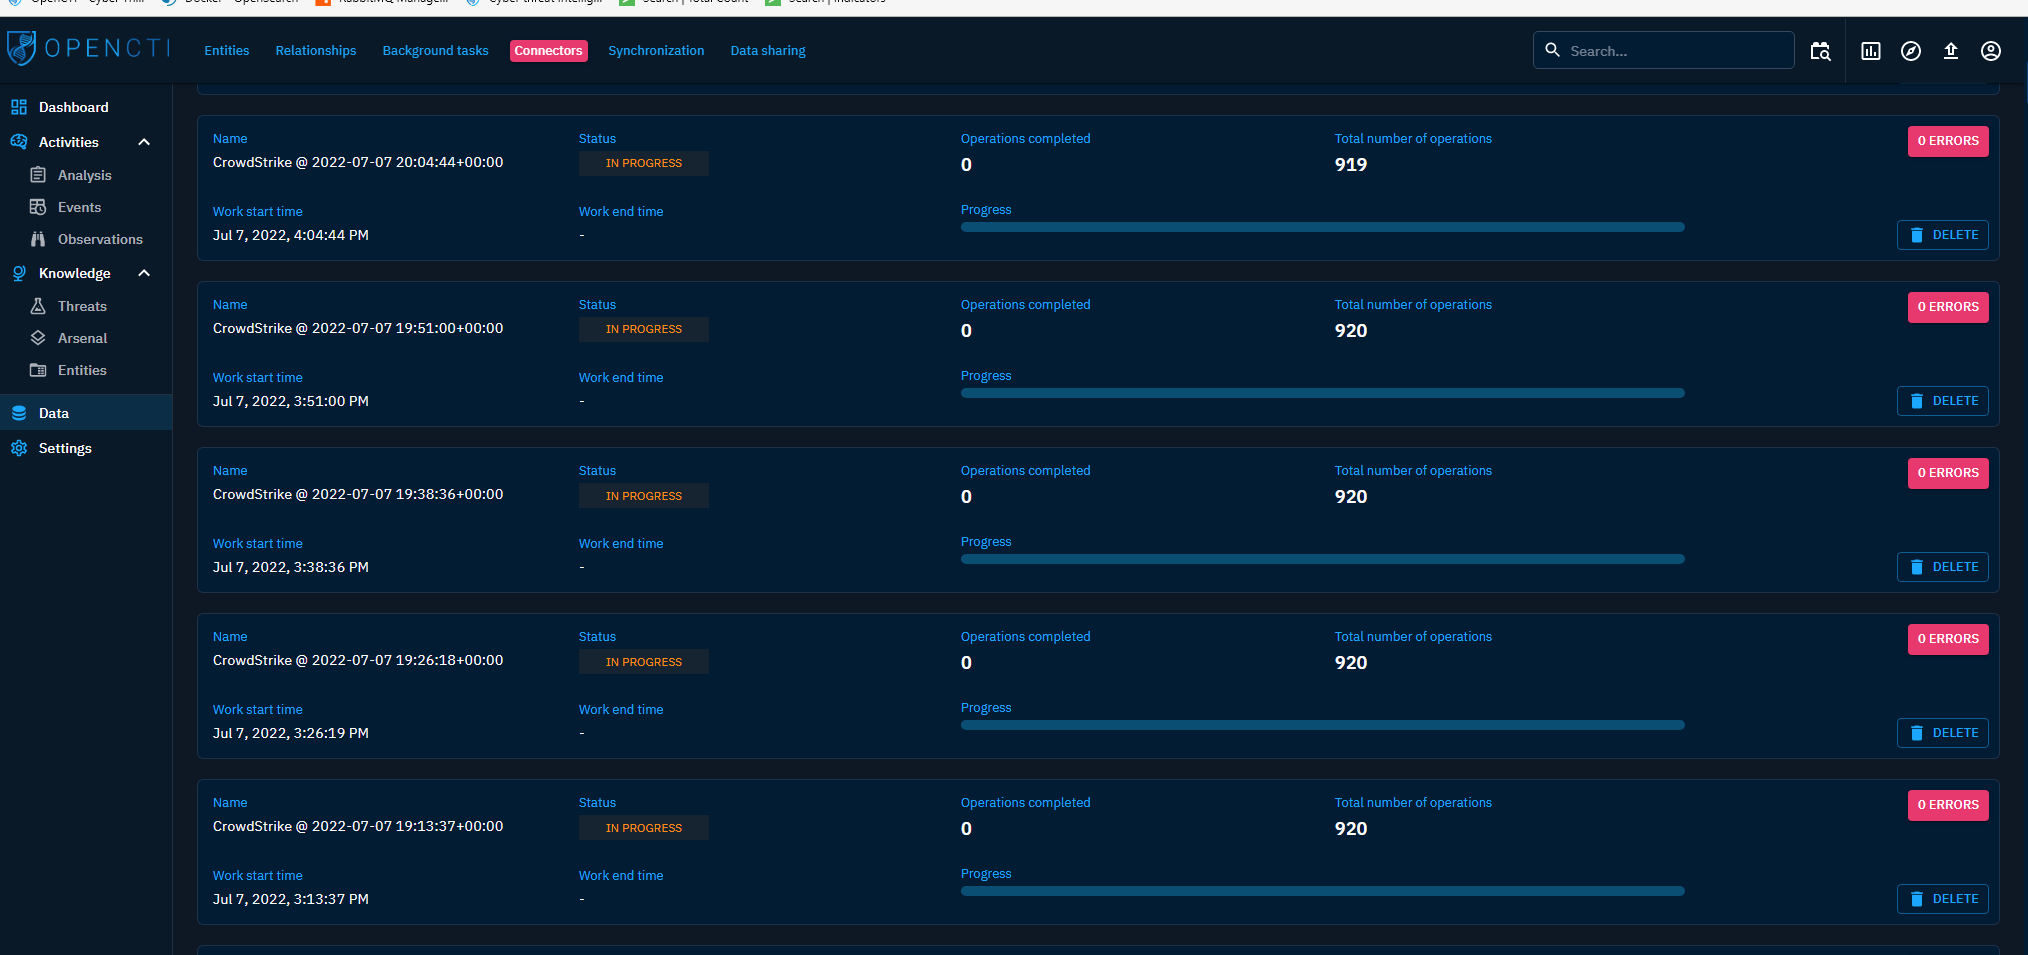Click the import/upload icon in the top bar
Image resolution: width=2028 pixels, height=955 pixels.
point(1950,50)
